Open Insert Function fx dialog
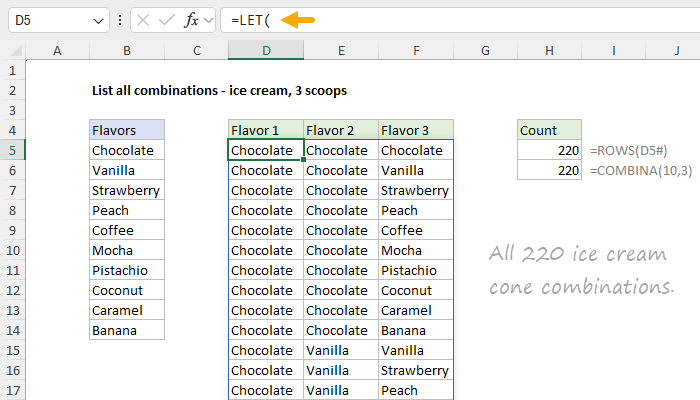 (191, 21)
